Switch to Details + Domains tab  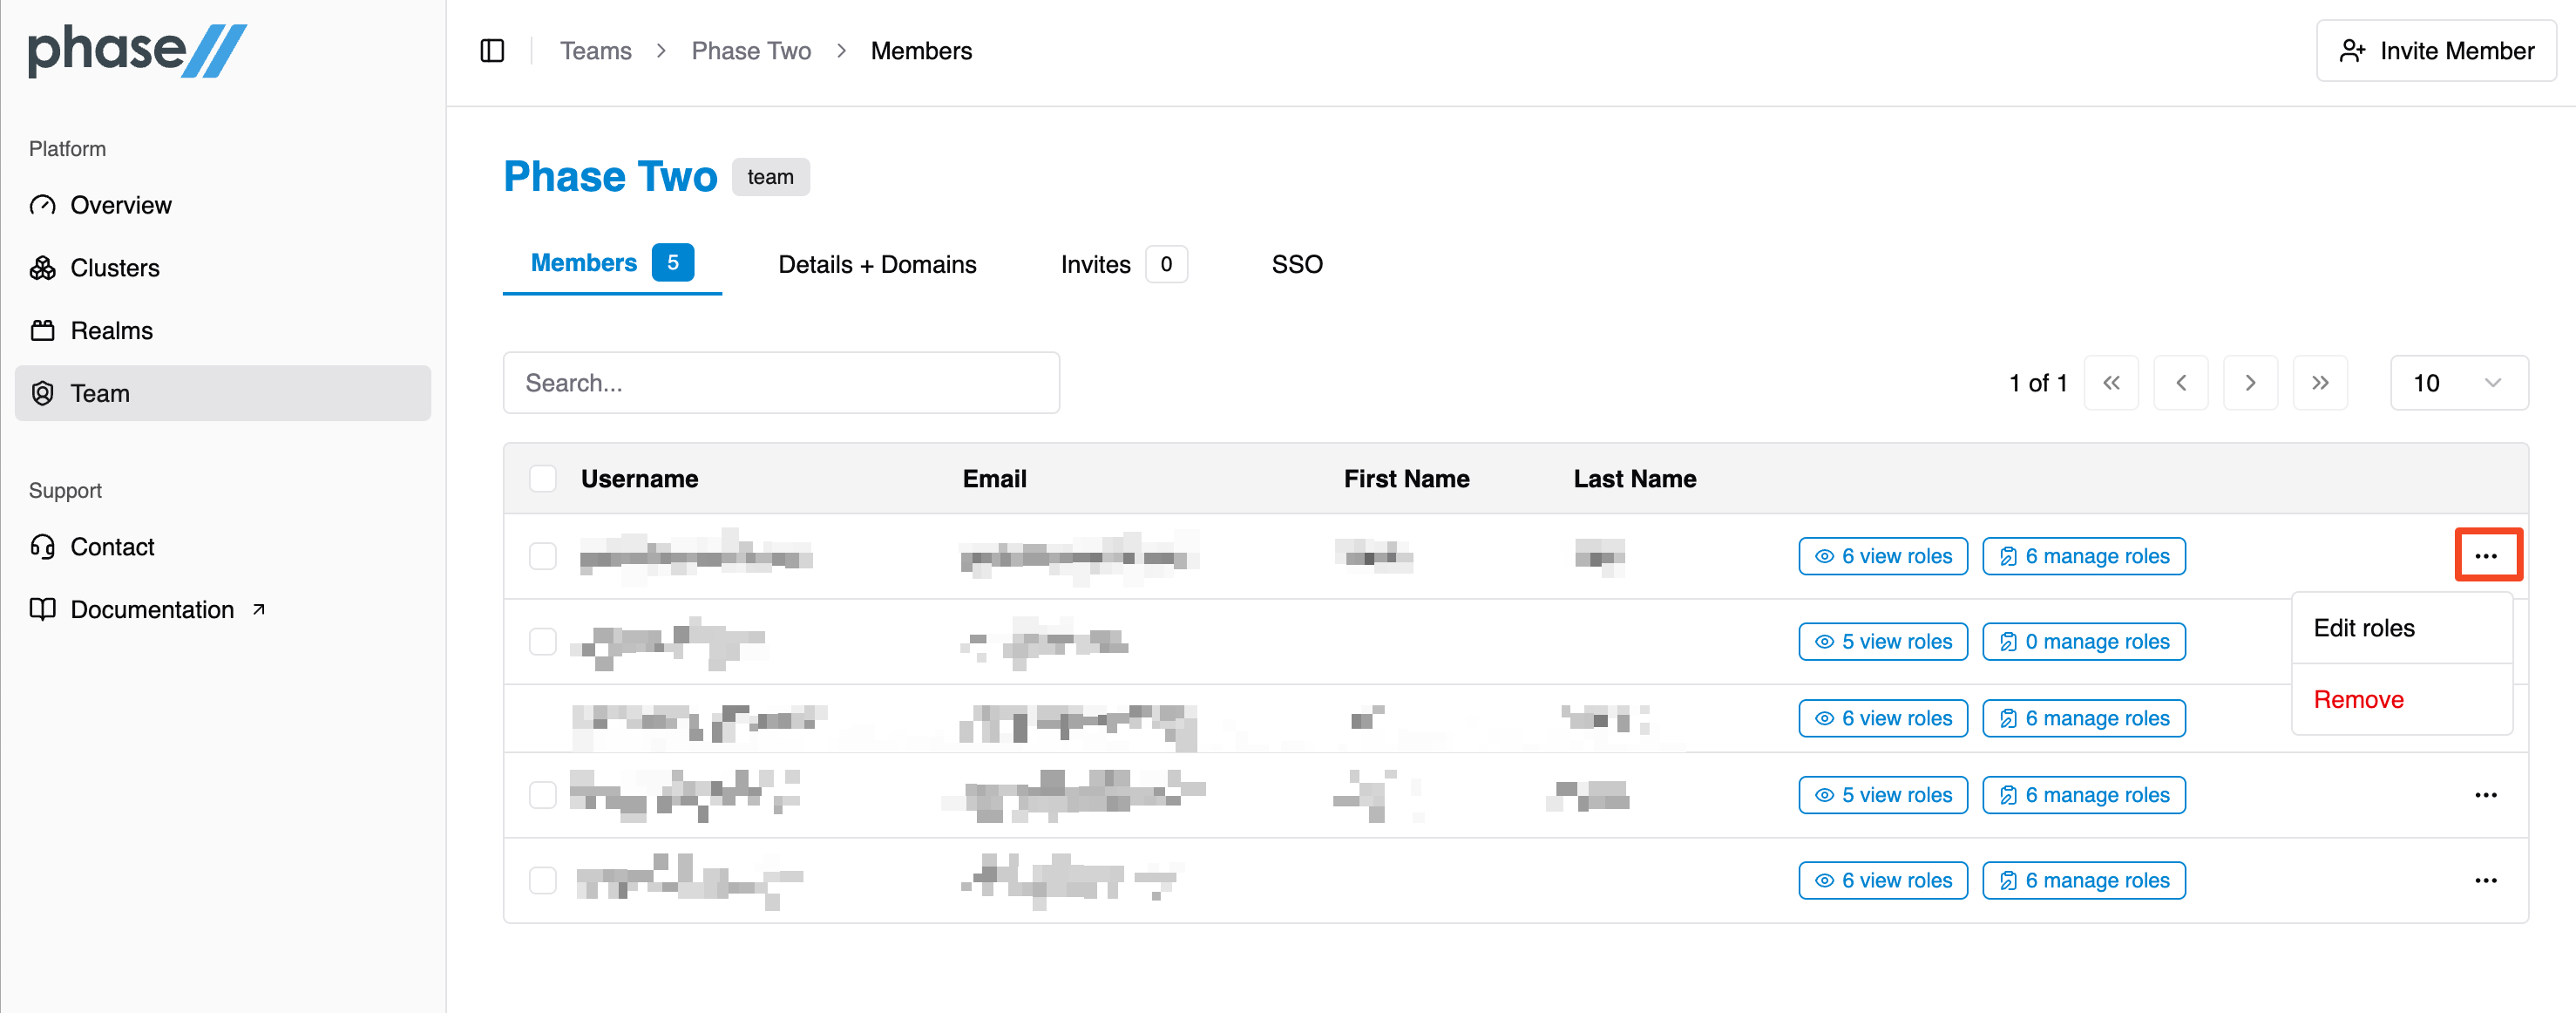point(876,265)
